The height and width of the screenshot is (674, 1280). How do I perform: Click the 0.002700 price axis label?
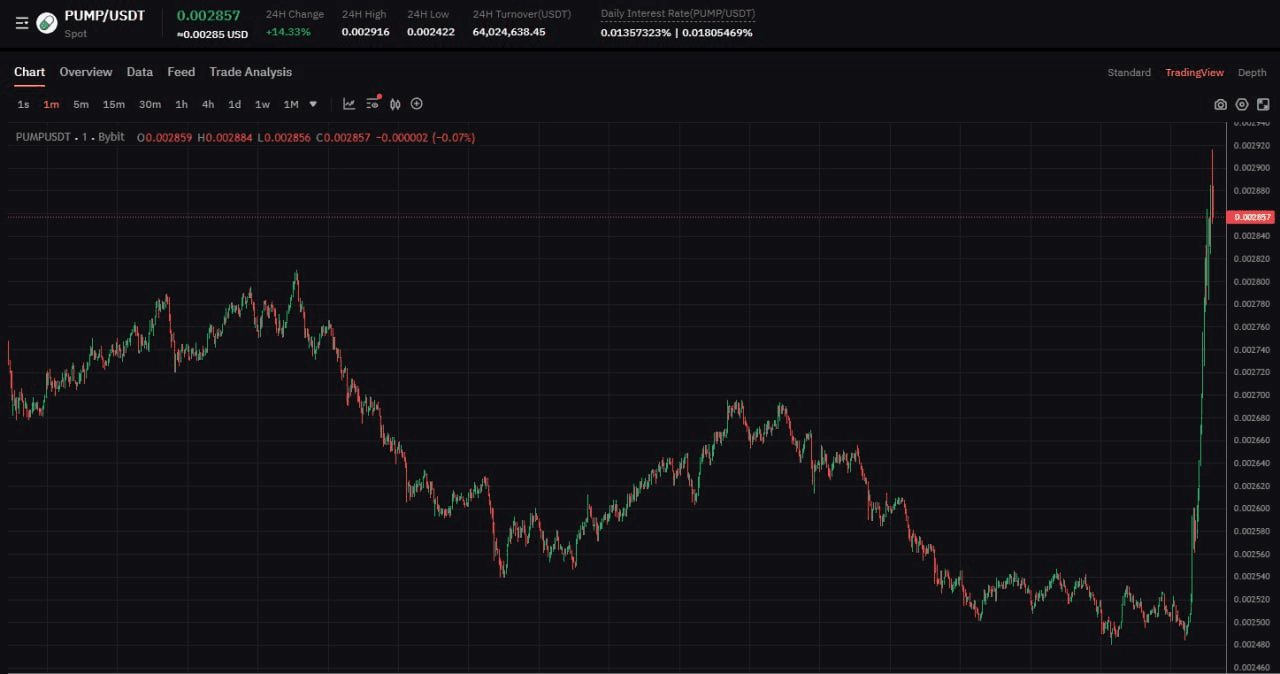pos(1252,395)
